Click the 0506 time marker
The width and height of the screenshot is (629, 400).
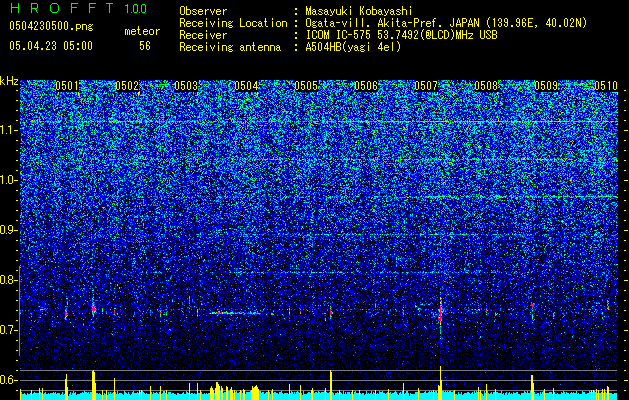click(x=366, y=86)
